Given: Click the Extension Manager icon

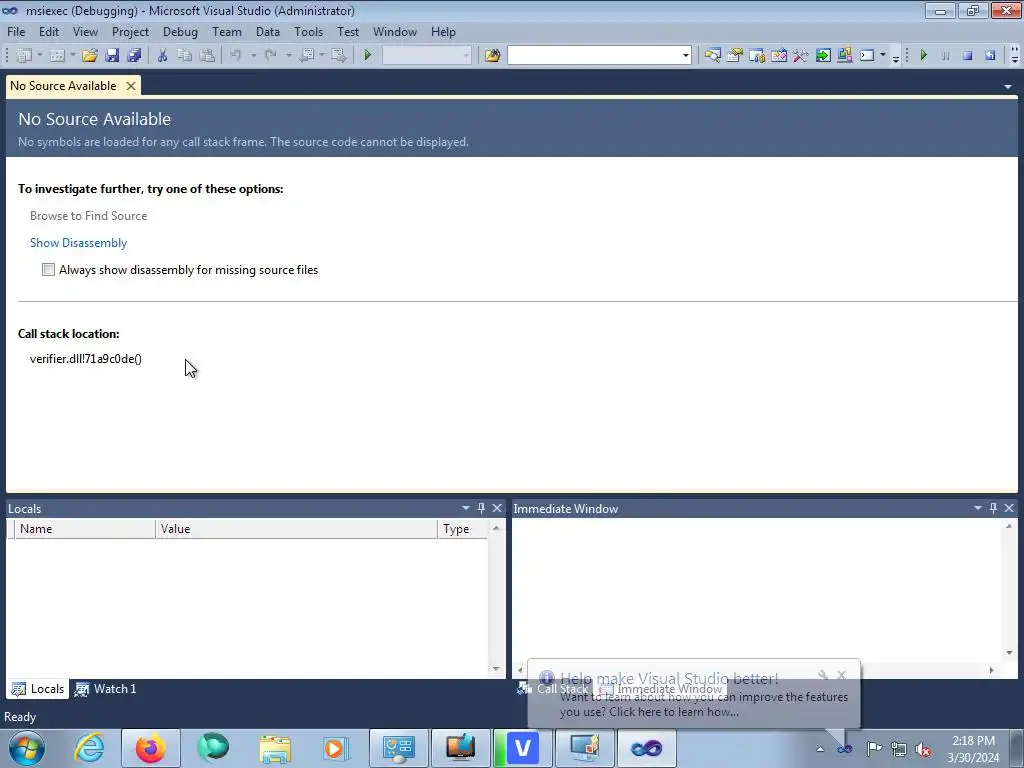Looking at the screenshot, I should pos(844,56).
